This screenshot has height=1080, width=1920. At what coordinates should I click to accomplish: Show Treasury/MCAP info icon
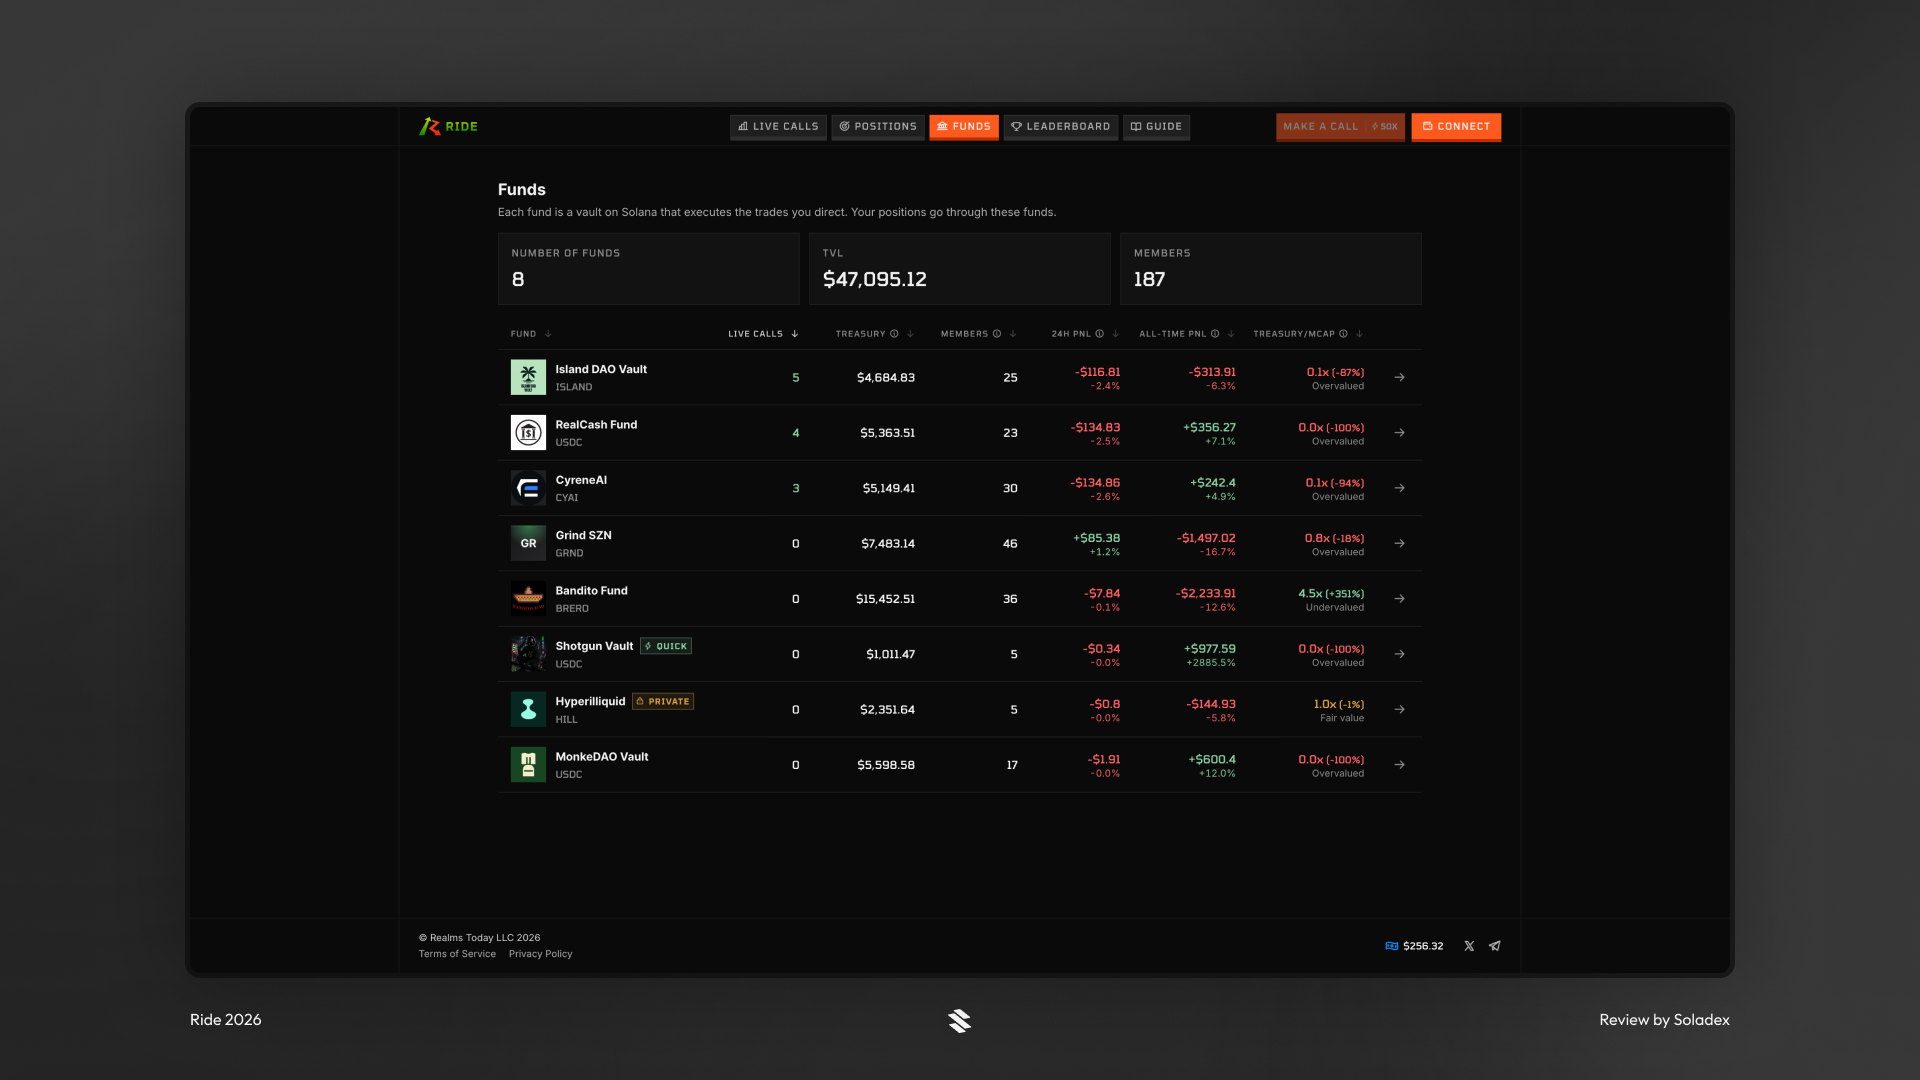pyautogui.click(x=1343, y=334)
